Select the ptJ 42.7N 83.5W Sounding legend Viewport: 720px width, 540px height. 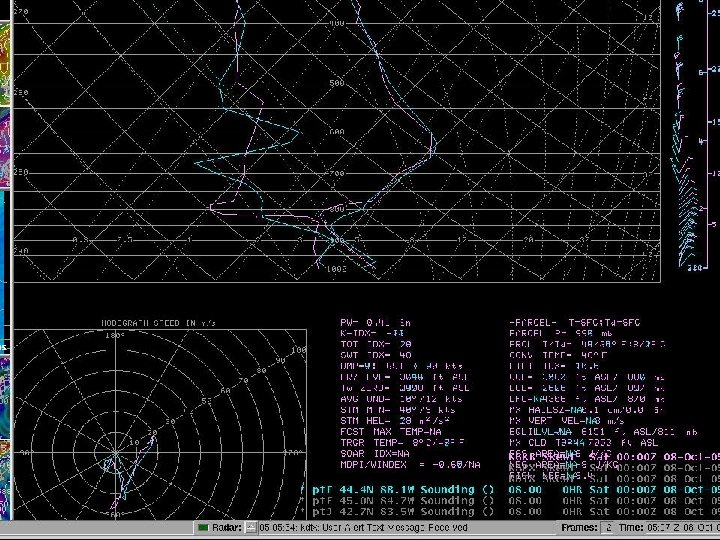[x=516, y=512]
